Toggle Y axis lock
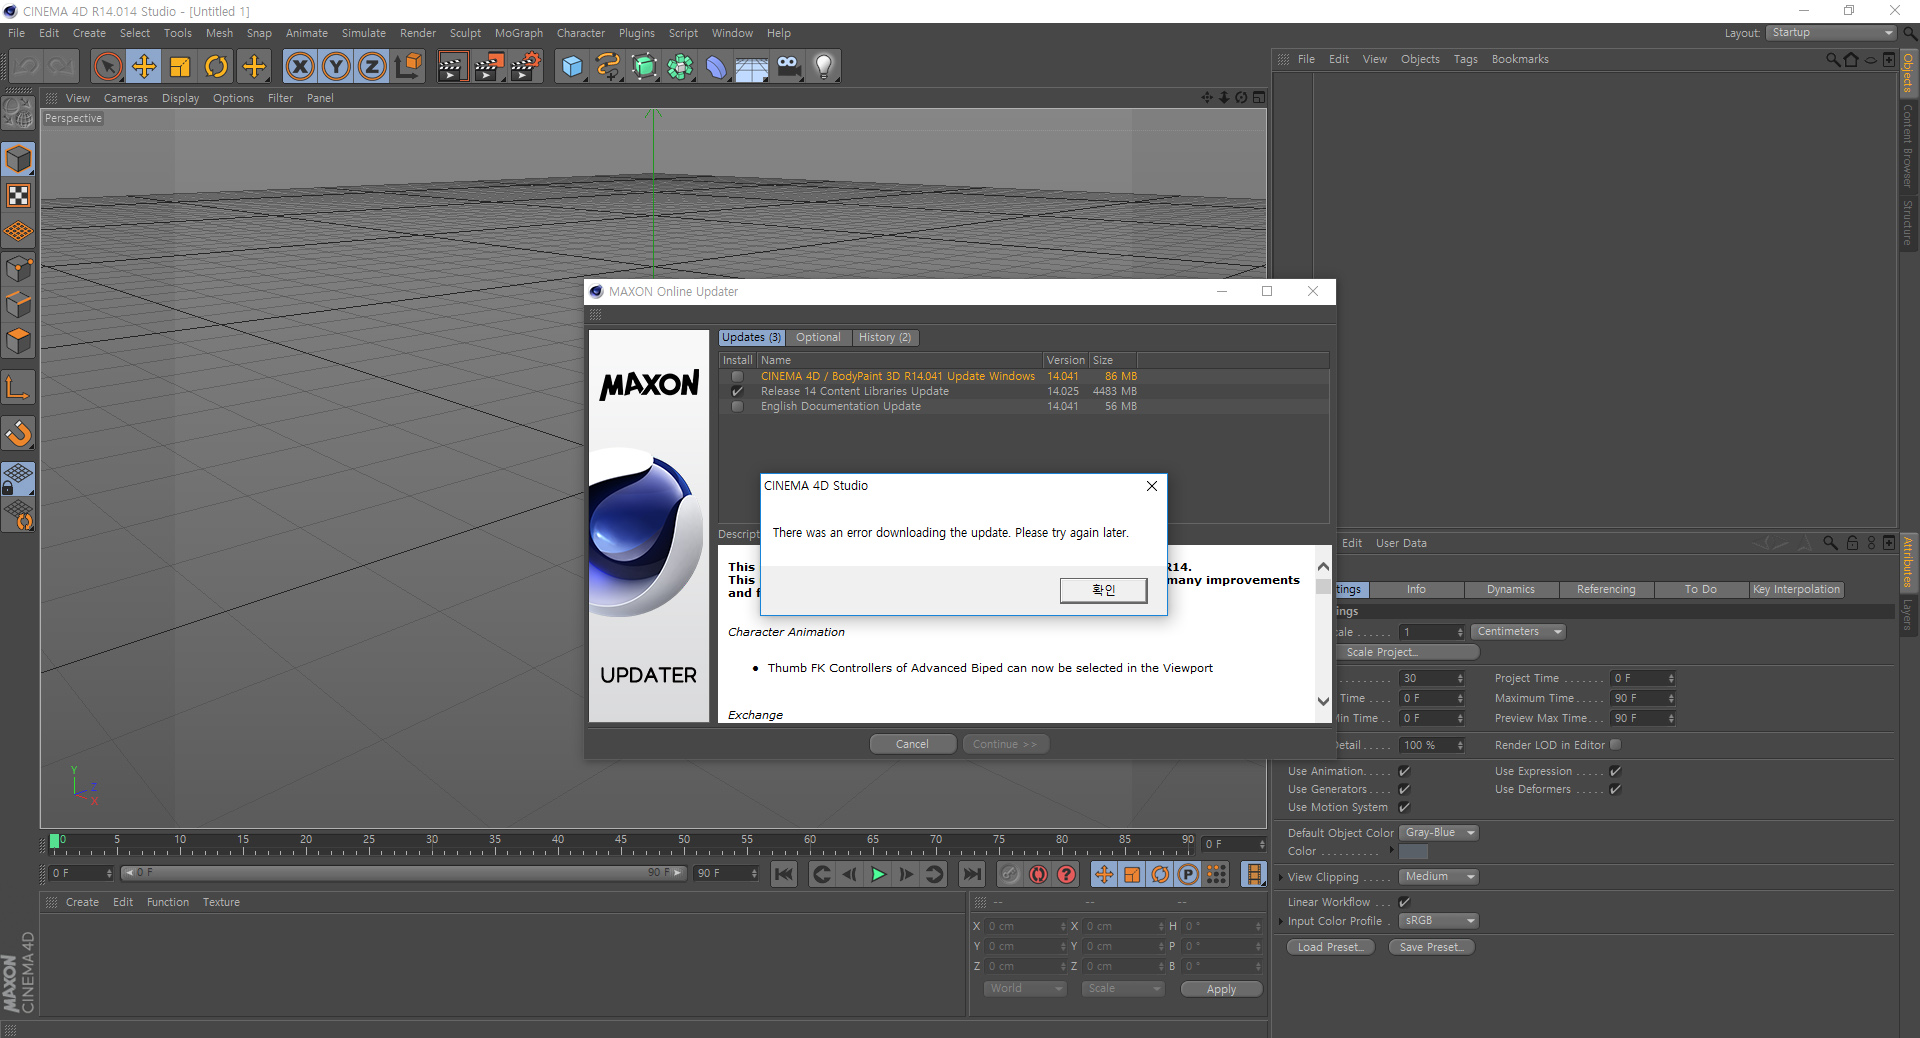 (x=336, y=67)
